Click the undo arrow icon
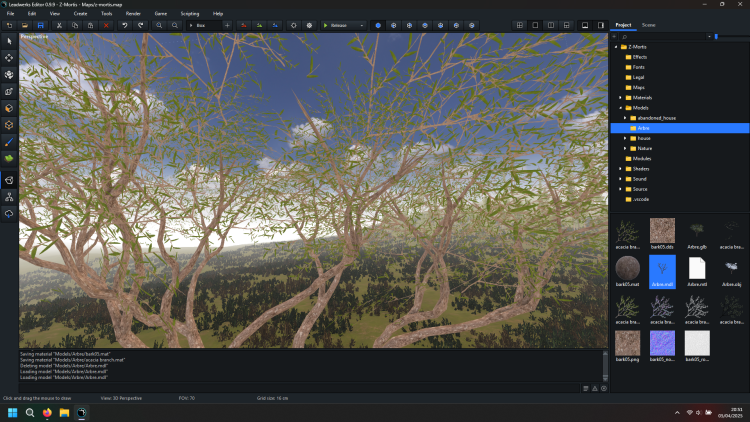 coord(124,24)
